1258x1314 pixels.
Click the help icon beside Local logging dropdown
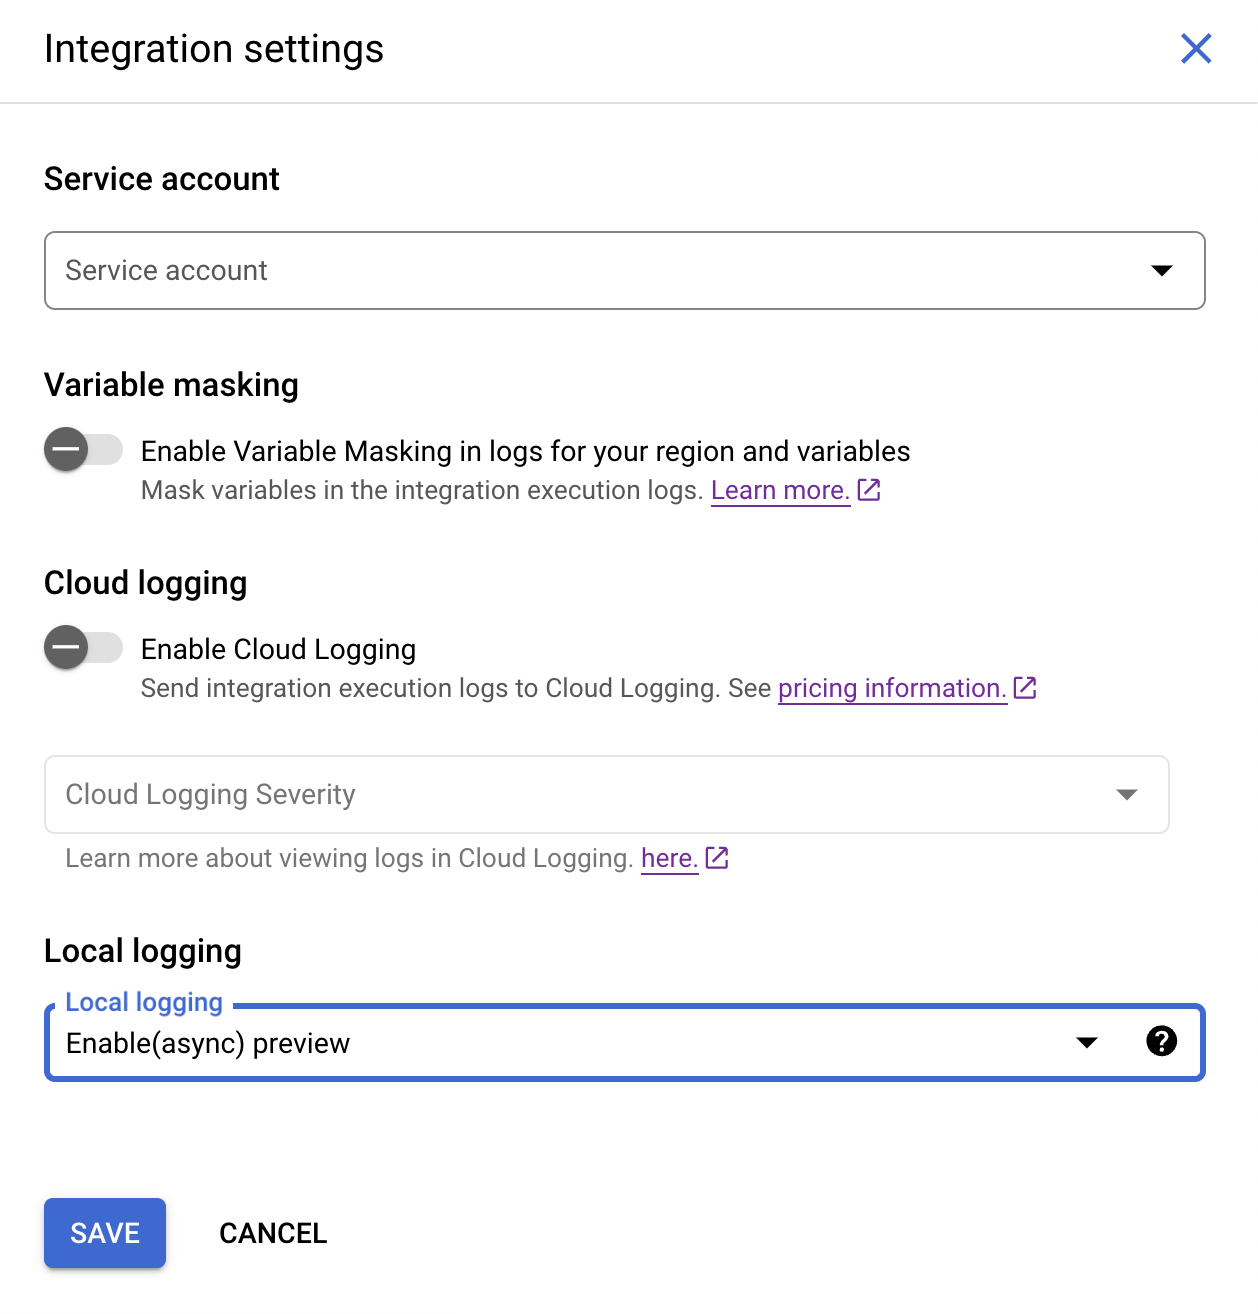[1162, 1043]
